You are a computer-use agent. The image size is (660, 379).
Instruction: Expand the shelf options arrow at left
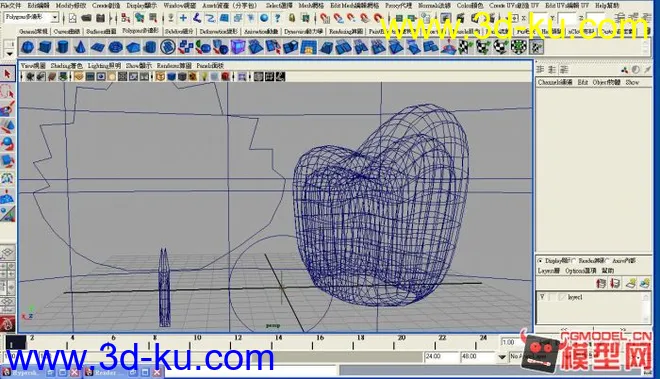point(10,54)
